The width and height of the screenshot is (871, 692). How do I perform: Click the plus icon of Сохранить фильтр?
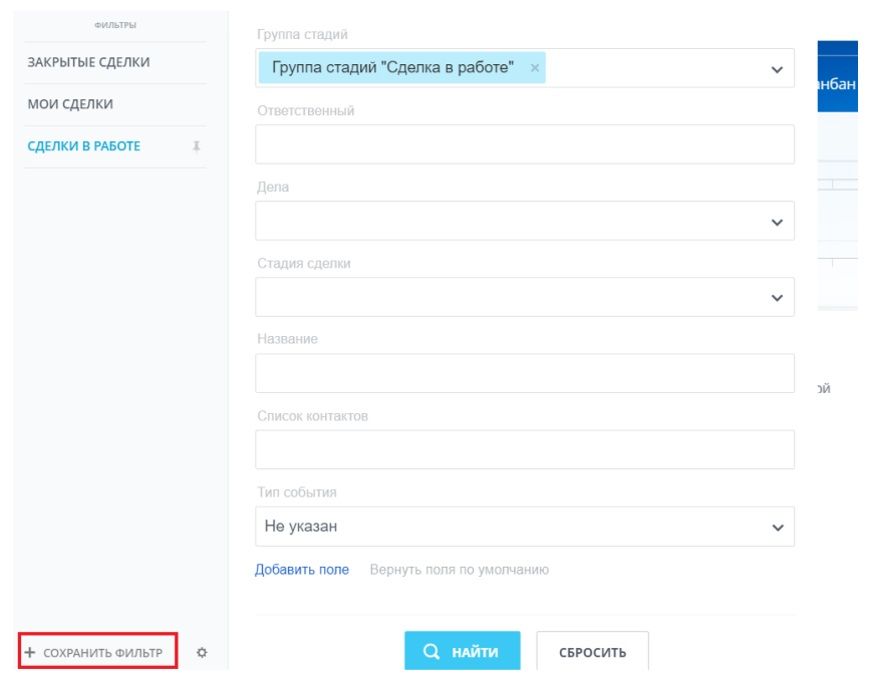[30, 652]
